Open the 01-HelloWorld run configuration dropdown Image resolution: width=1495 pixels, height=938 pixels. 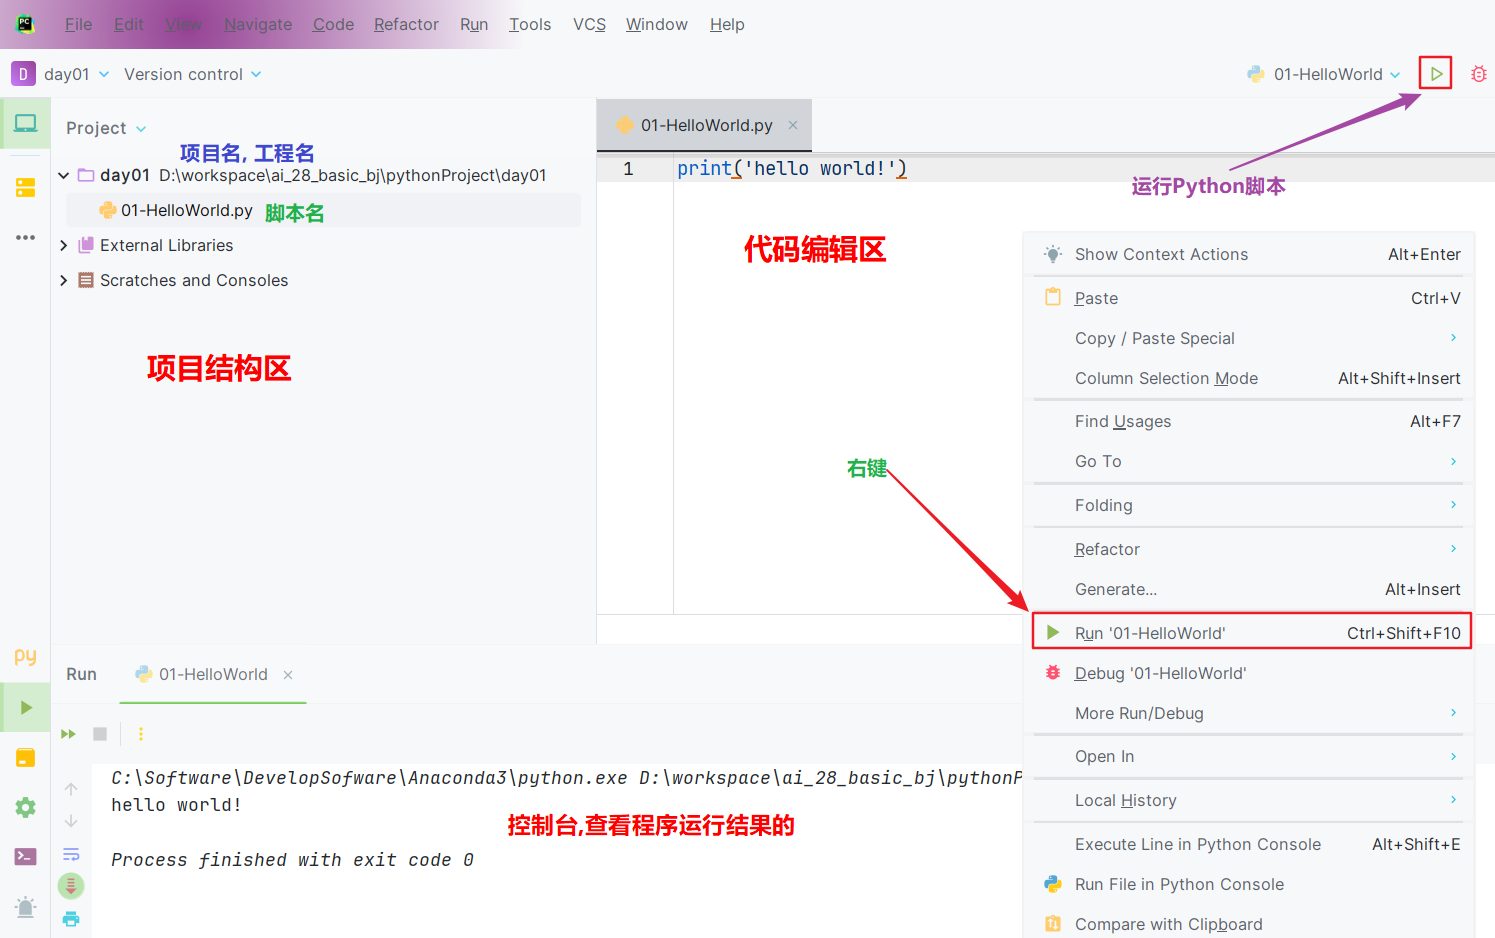coord(1324,74)
